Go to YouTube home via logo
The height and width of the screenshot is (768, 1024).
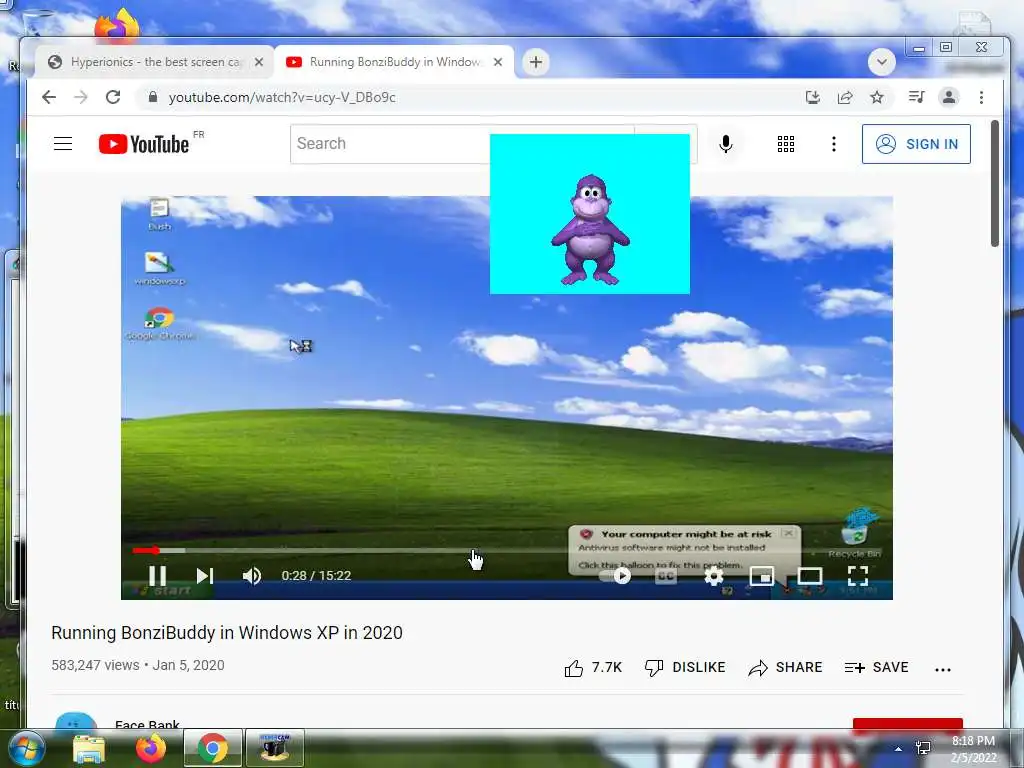[144, 144]
